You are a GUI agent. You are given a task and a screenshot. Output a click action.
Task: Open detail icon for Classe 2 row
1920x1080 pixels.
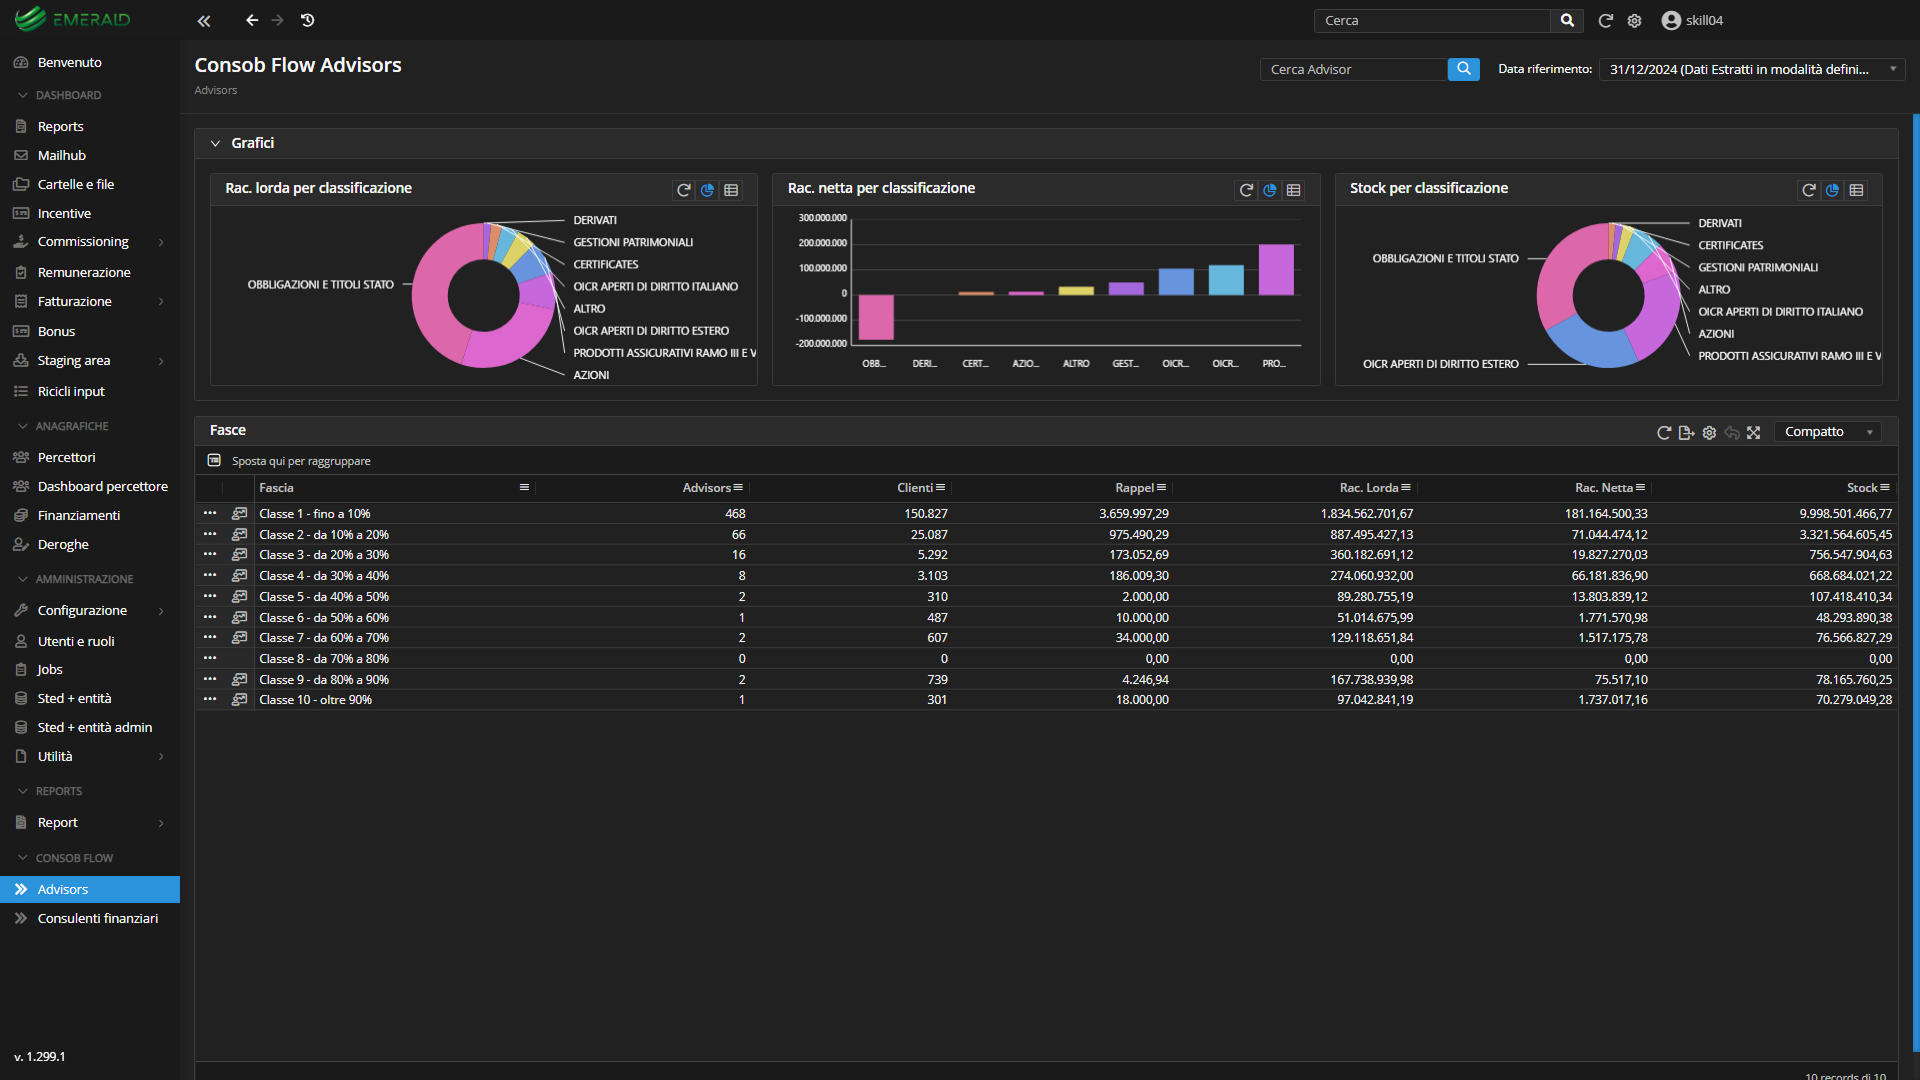point(240,534)
